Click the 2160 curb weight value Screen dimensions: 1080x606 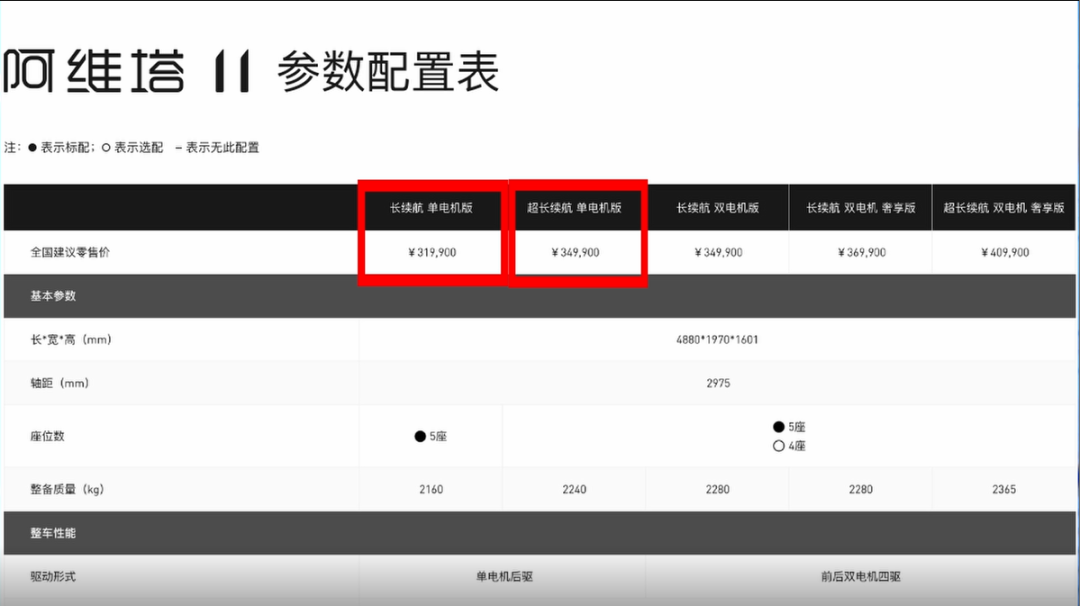[x=431, y=489]
